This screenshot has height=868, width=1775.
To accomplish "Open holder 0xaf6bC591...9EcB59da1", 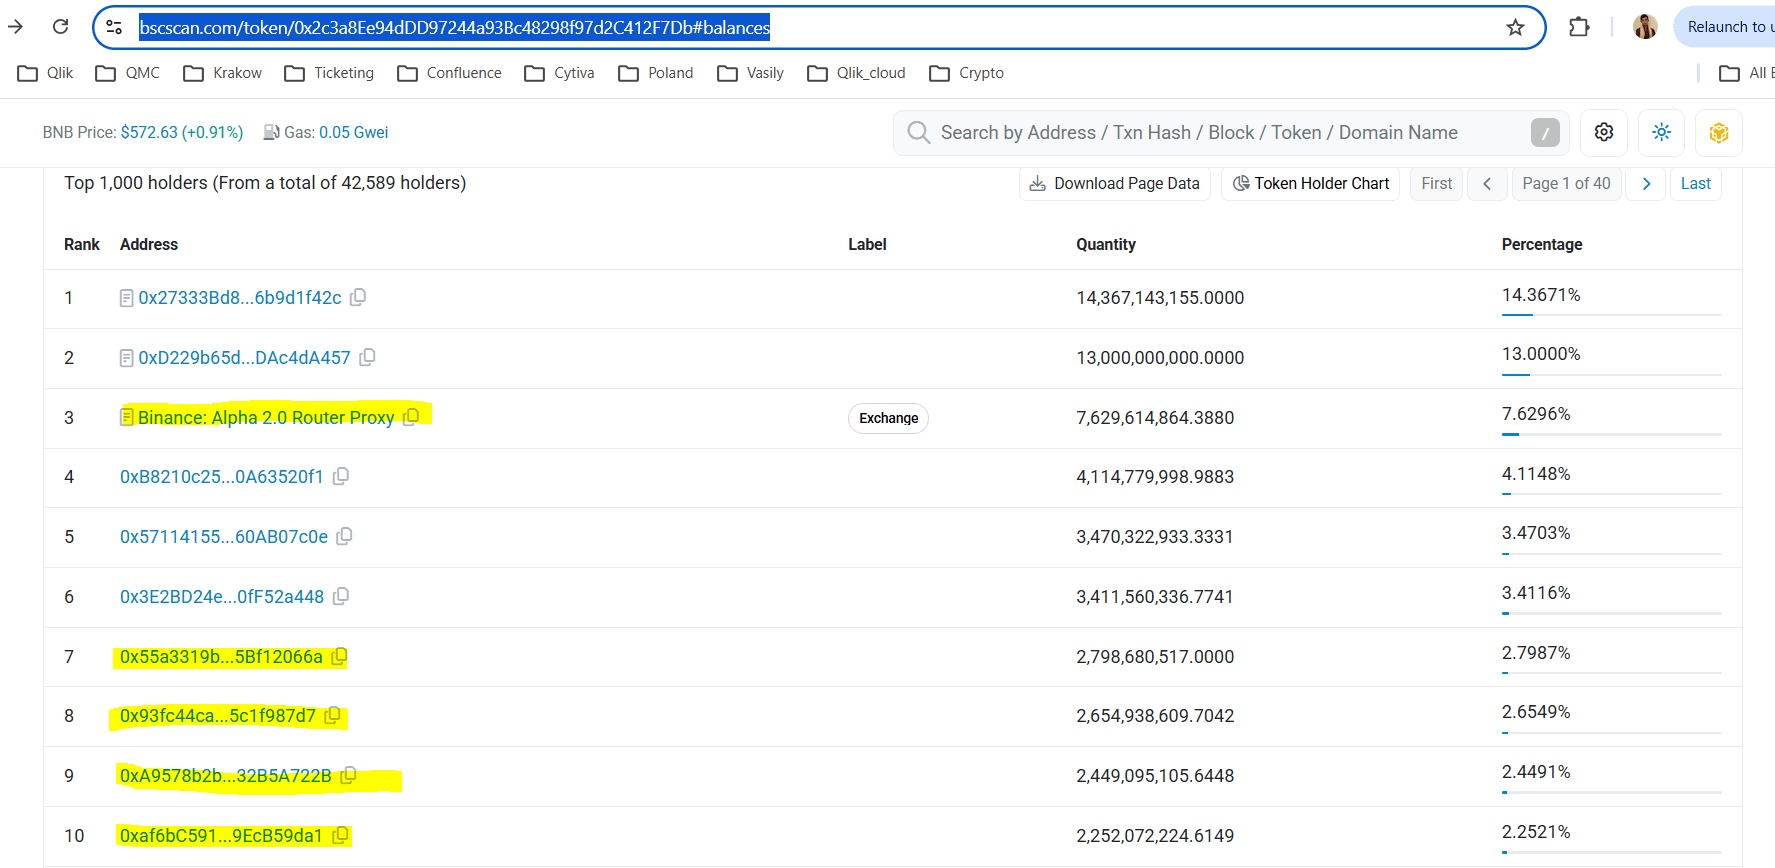I will point(221,835).
